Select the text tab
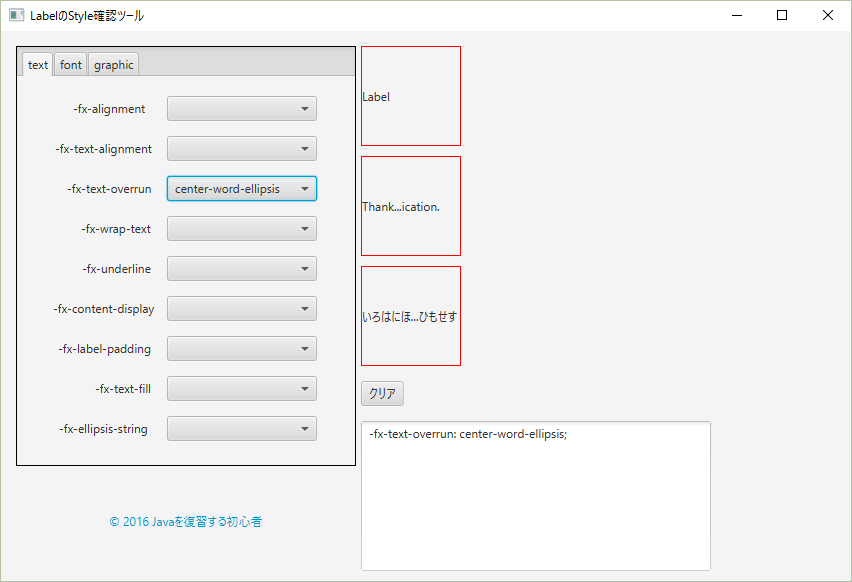 pyautogui.click(x=37, y=63)
